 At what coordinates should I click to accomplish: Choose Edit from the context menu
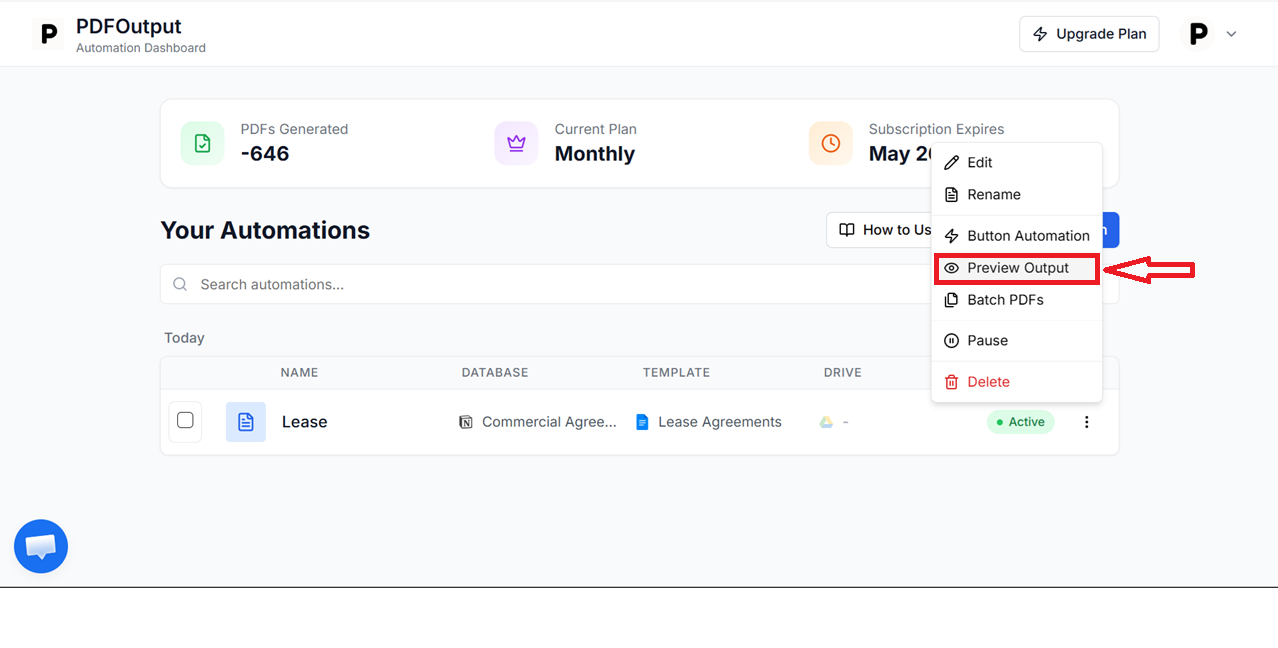(x=1016, y=162)
